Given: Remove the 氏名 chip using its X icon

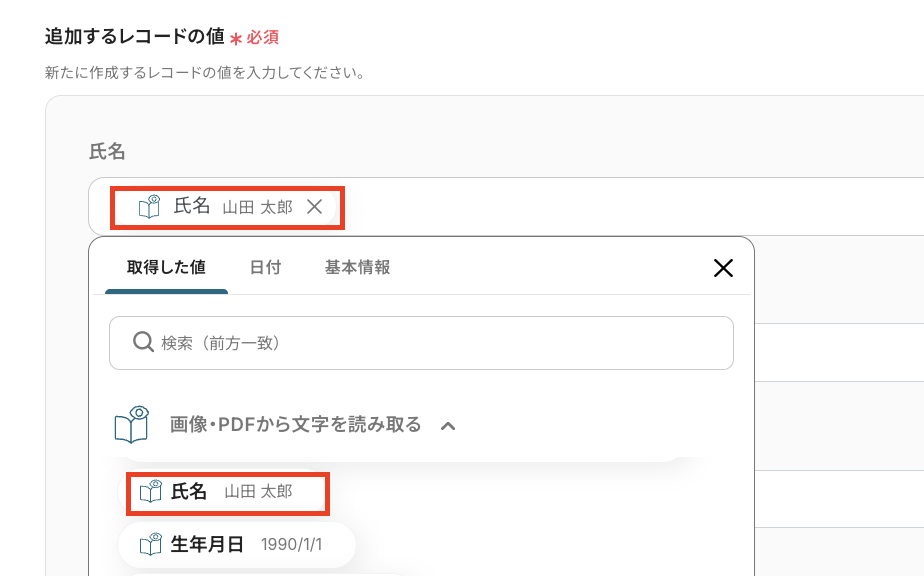Looking at the screenshot, I should [314, 206].
